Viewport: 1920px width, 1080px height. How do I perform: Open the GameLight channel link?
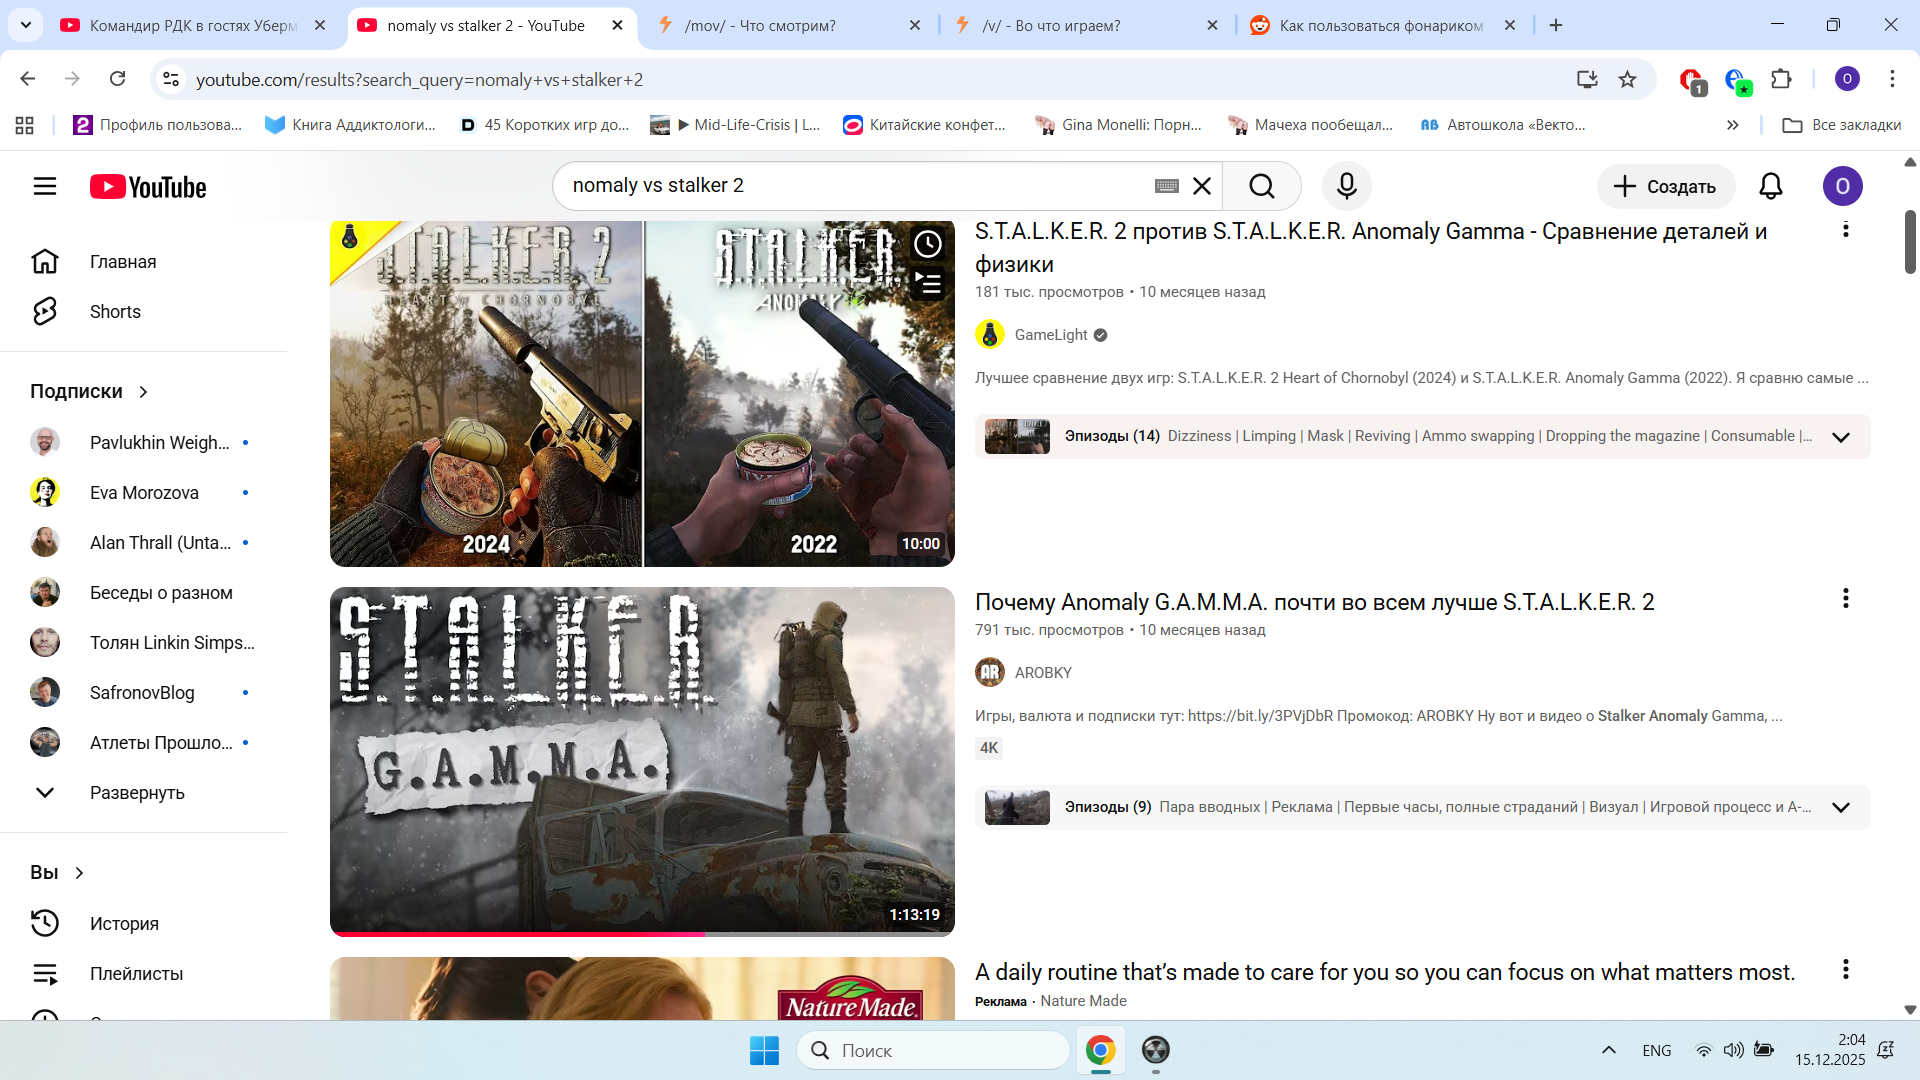click(1050, 335)
